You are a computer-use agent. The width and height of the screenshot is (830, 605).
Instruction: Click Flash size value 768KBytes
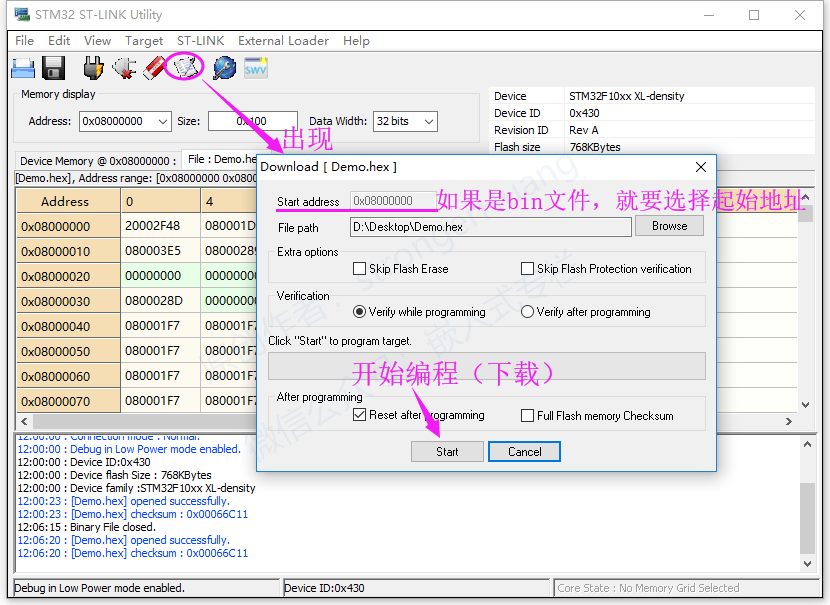[x=595, y=147]
